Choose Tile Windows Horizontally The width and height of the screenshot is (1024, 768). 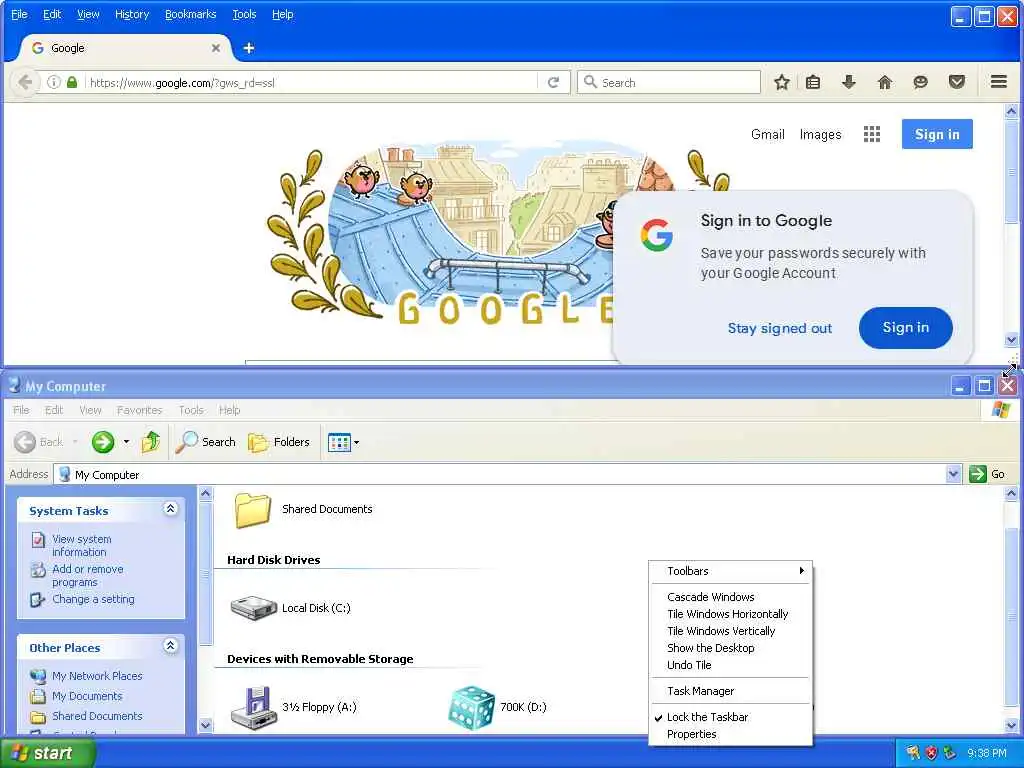tap(730, 614)
